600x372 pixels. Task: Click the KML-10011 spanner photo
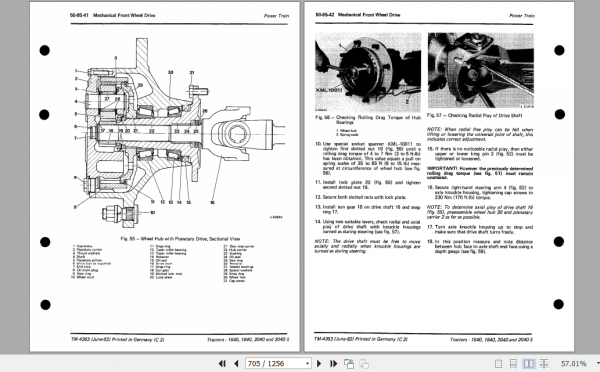click(368, 72)
